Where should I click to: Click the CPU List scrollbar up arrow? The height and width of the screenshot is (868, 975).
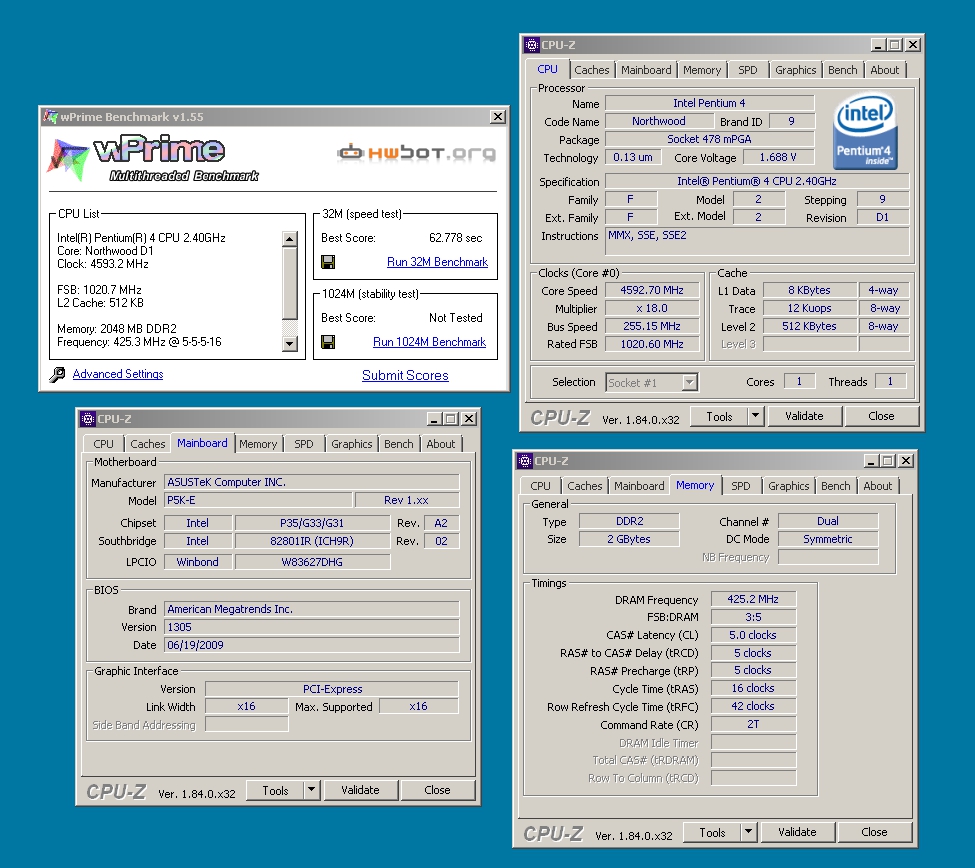click(x=290, y=239)
